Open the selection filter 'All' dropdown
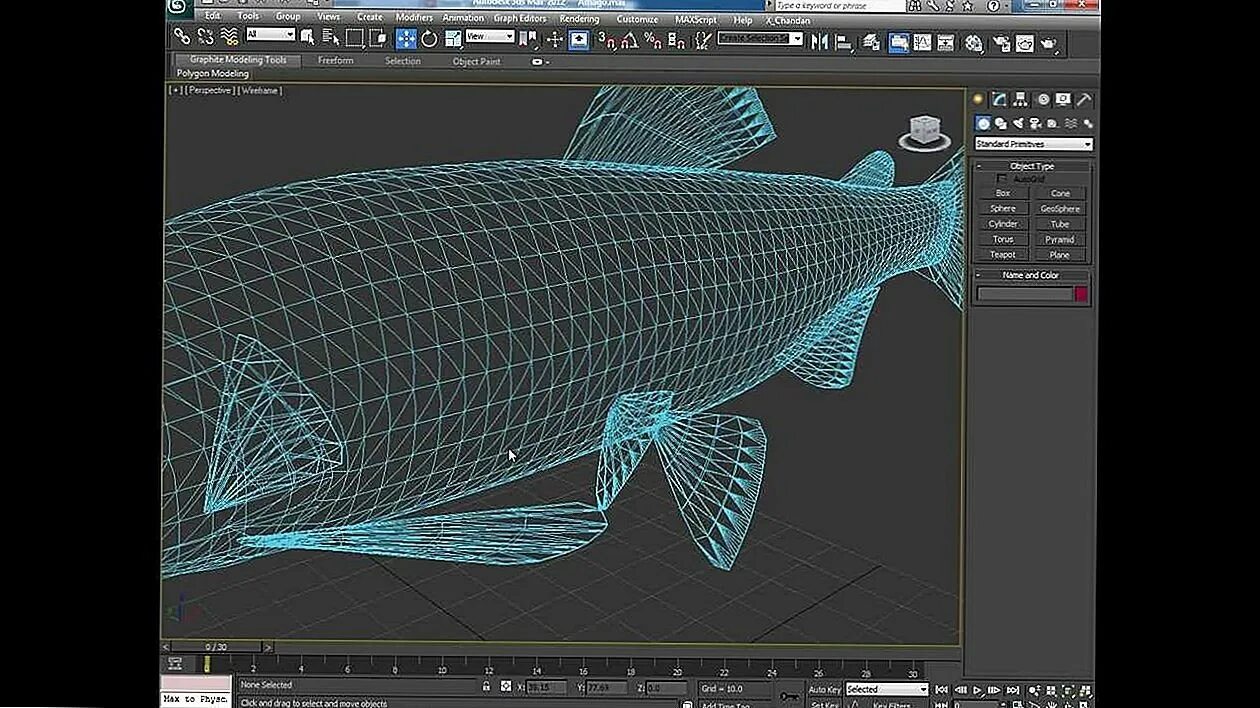The width and height of the screenshot is (1260, 708). click(x=270, y=34)
